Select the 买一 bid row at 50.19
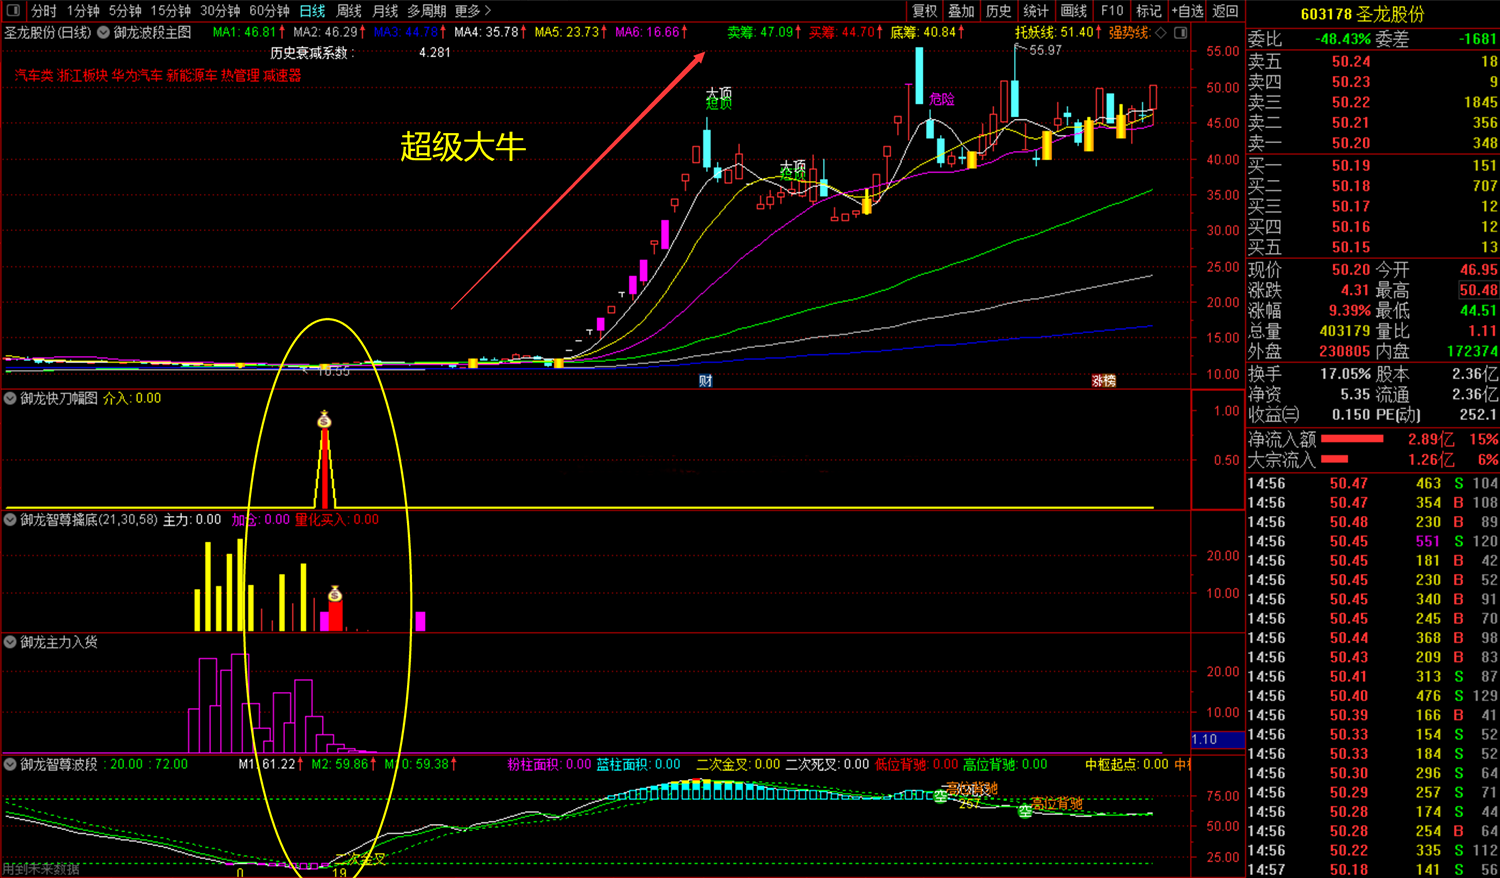The image size is (1500, 878). [x=1372, y=166]
